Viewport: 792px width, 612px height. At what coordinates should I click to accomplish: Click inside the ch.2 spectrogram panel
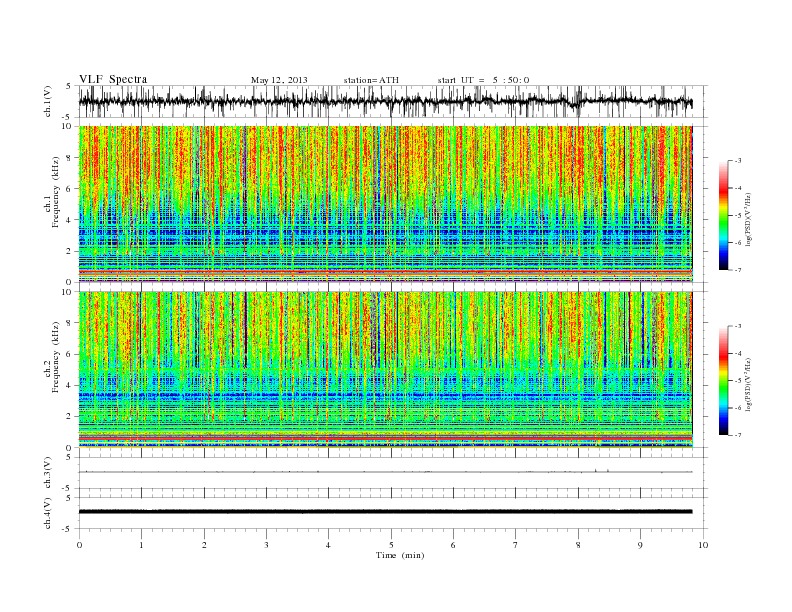click(385, 370)
